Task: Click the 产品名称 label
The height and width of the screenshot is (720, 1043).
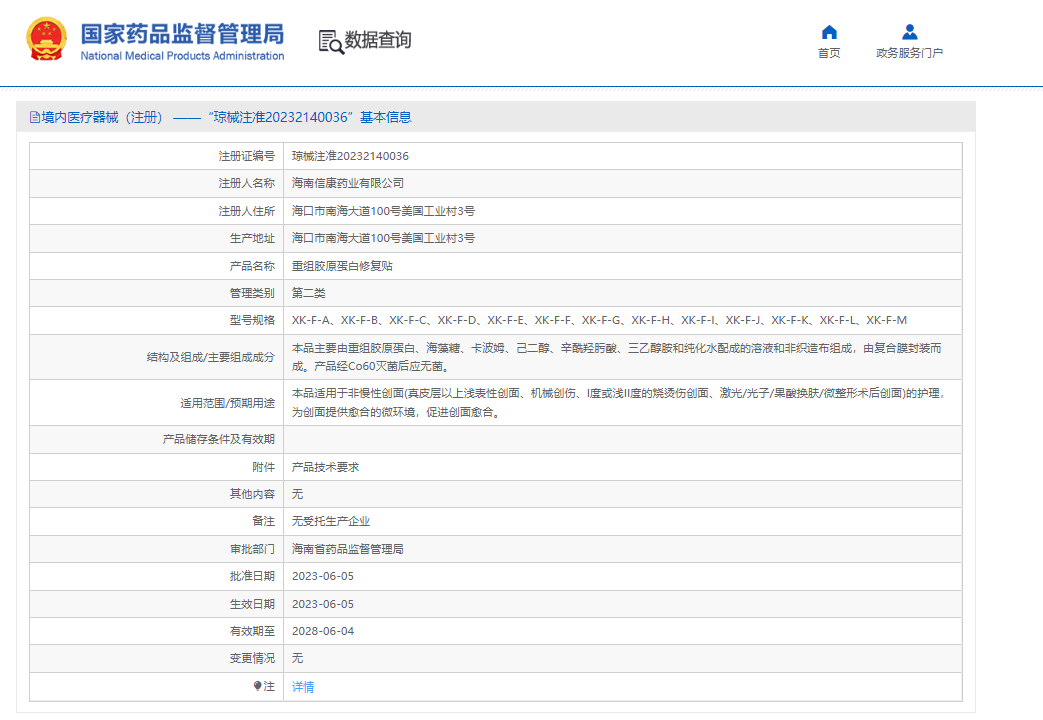Action: tap(252, 266)
